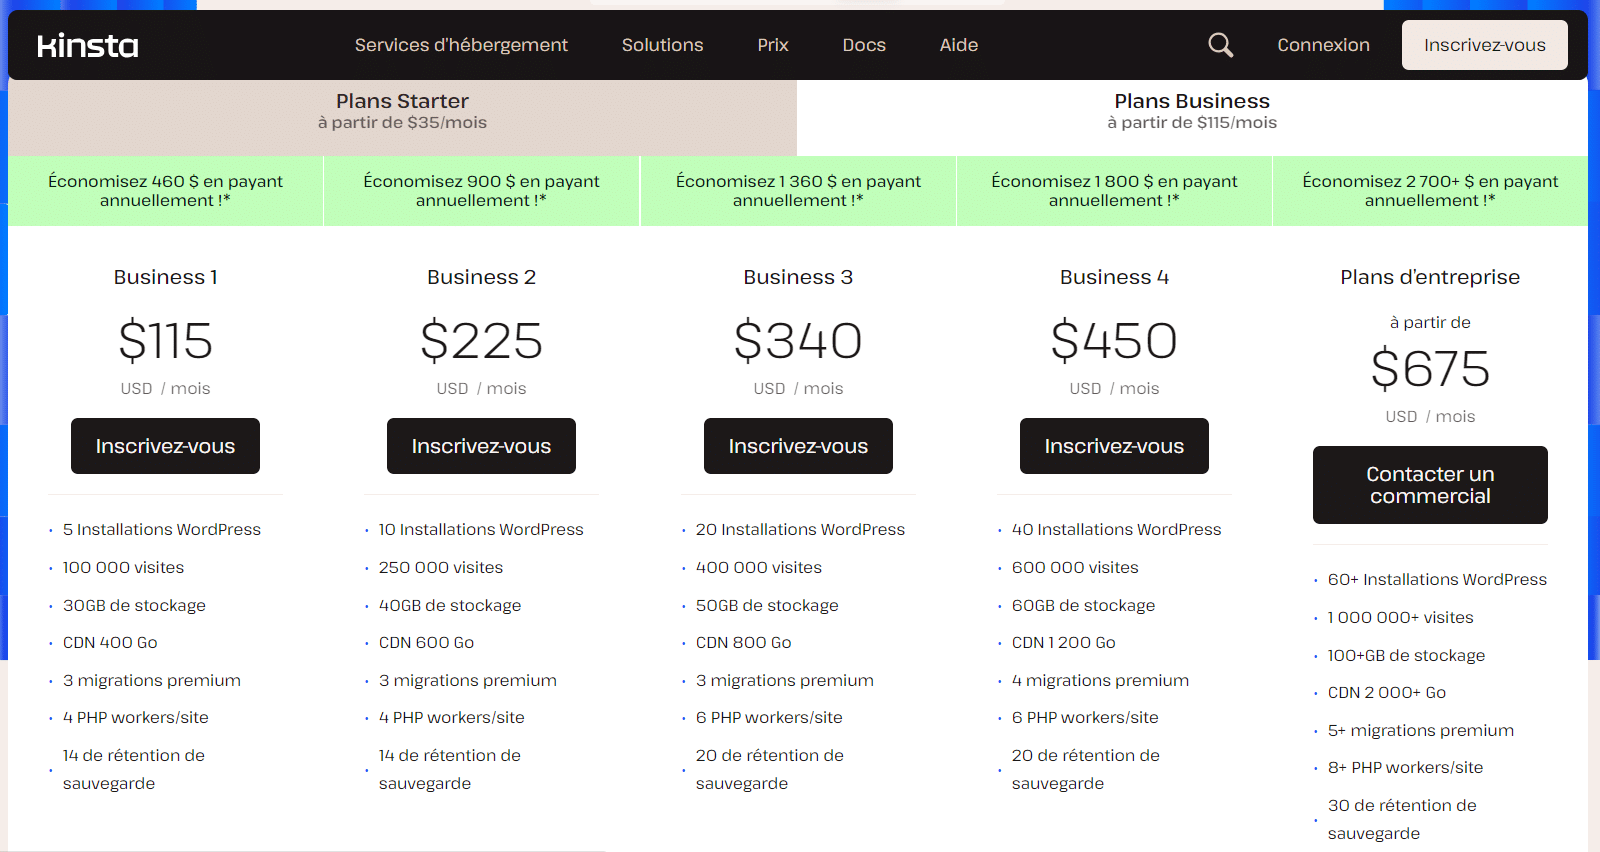Click 'CDN 2 000+ Go' feature

[x=1386, y=692]
